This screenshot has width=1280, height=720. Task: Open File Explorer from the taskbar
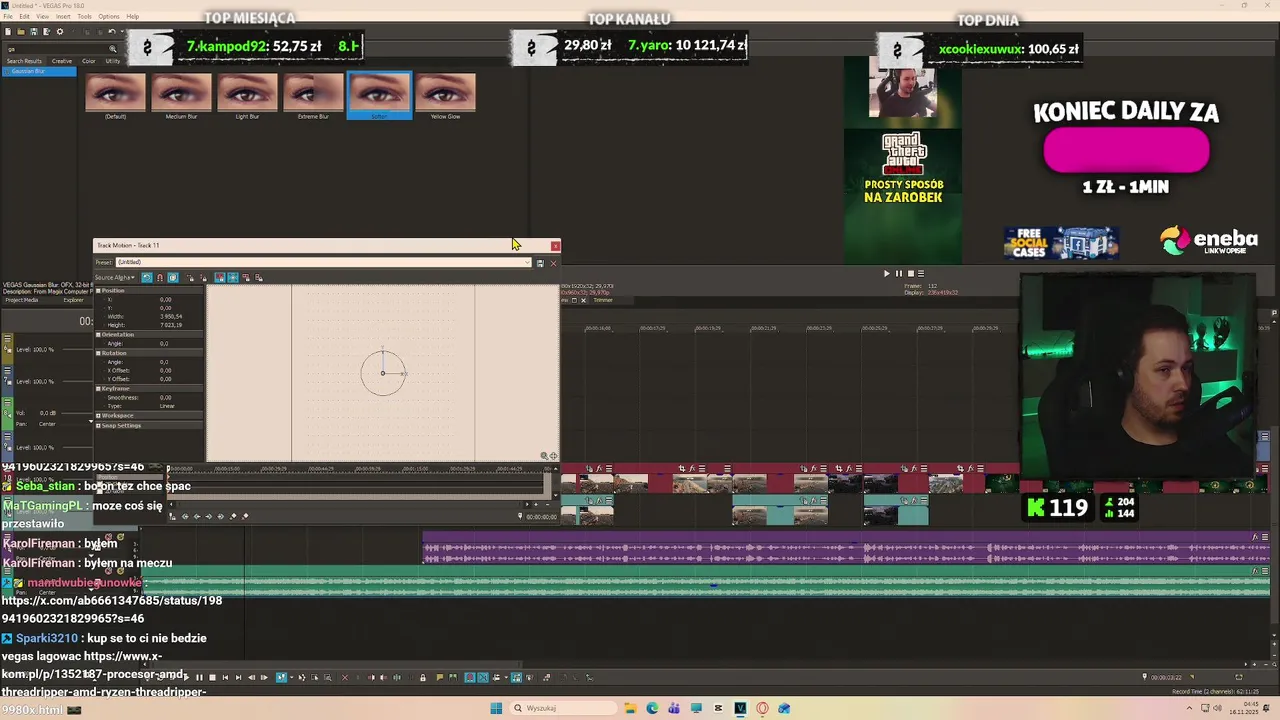[630, 708]
